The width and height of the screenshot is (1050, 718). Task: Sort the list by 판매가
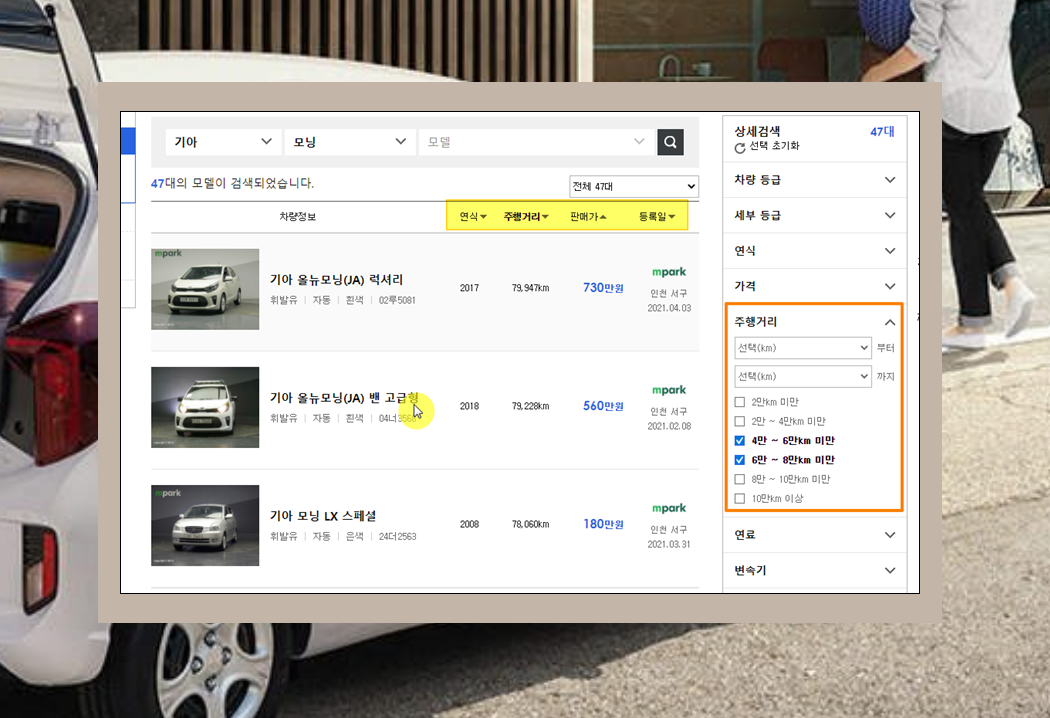(588, 216)
